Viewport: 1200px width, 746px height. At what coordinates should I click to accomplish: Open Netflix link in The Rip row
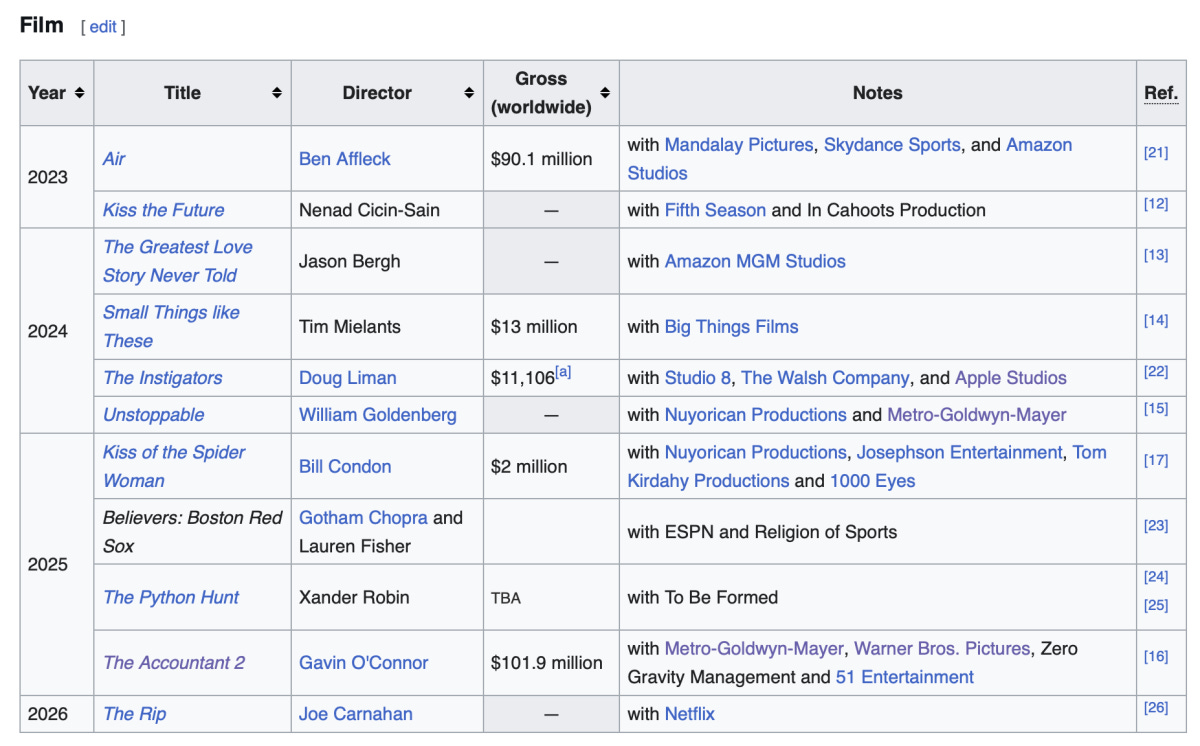point(690,714)
